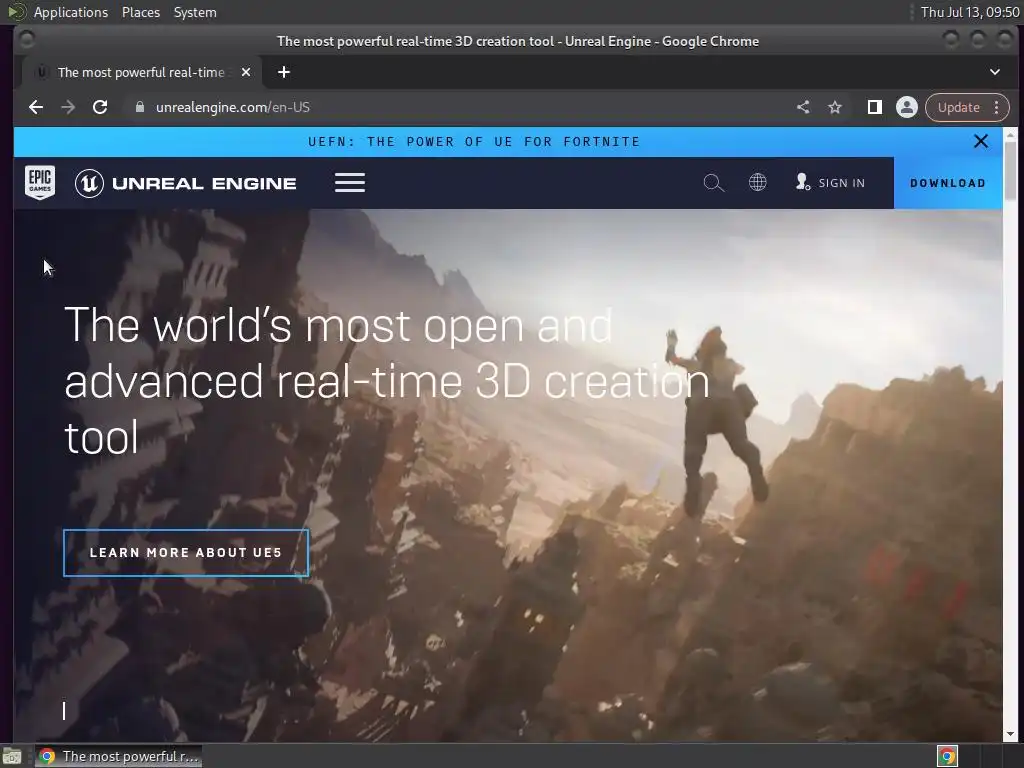Click the address bar URL field
The width and height of the screenshot is (1024, 768).
457,107
